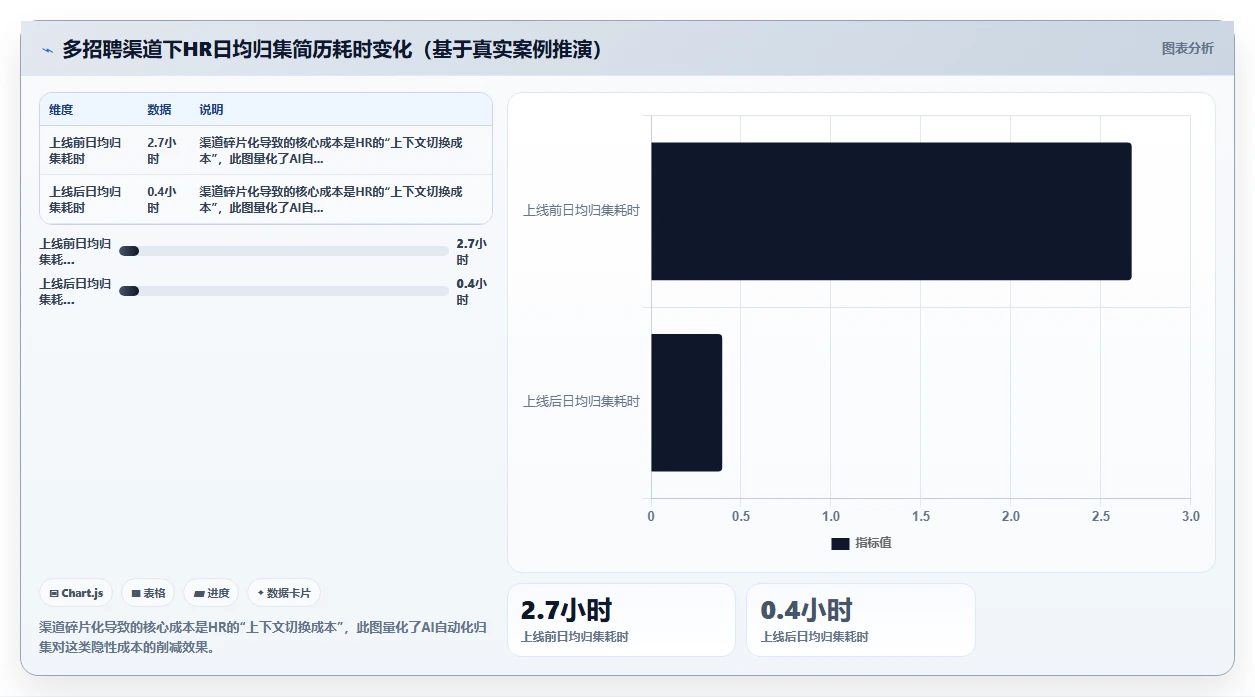1255x697 pixels.
Task: Open the 2.7小时 data card
Action: coord(621,620)
